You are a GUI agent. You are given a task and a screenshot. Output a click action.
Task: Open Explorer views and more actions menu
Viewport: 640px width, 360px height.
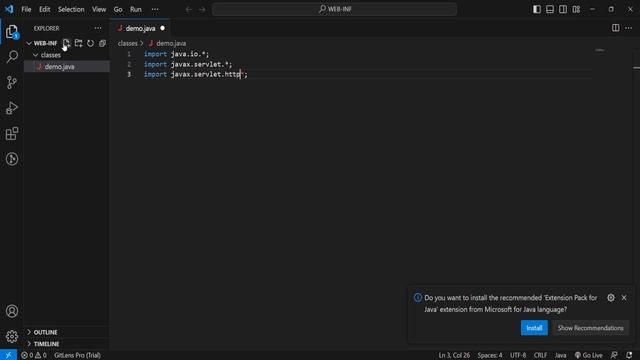[x=98, y=28]
